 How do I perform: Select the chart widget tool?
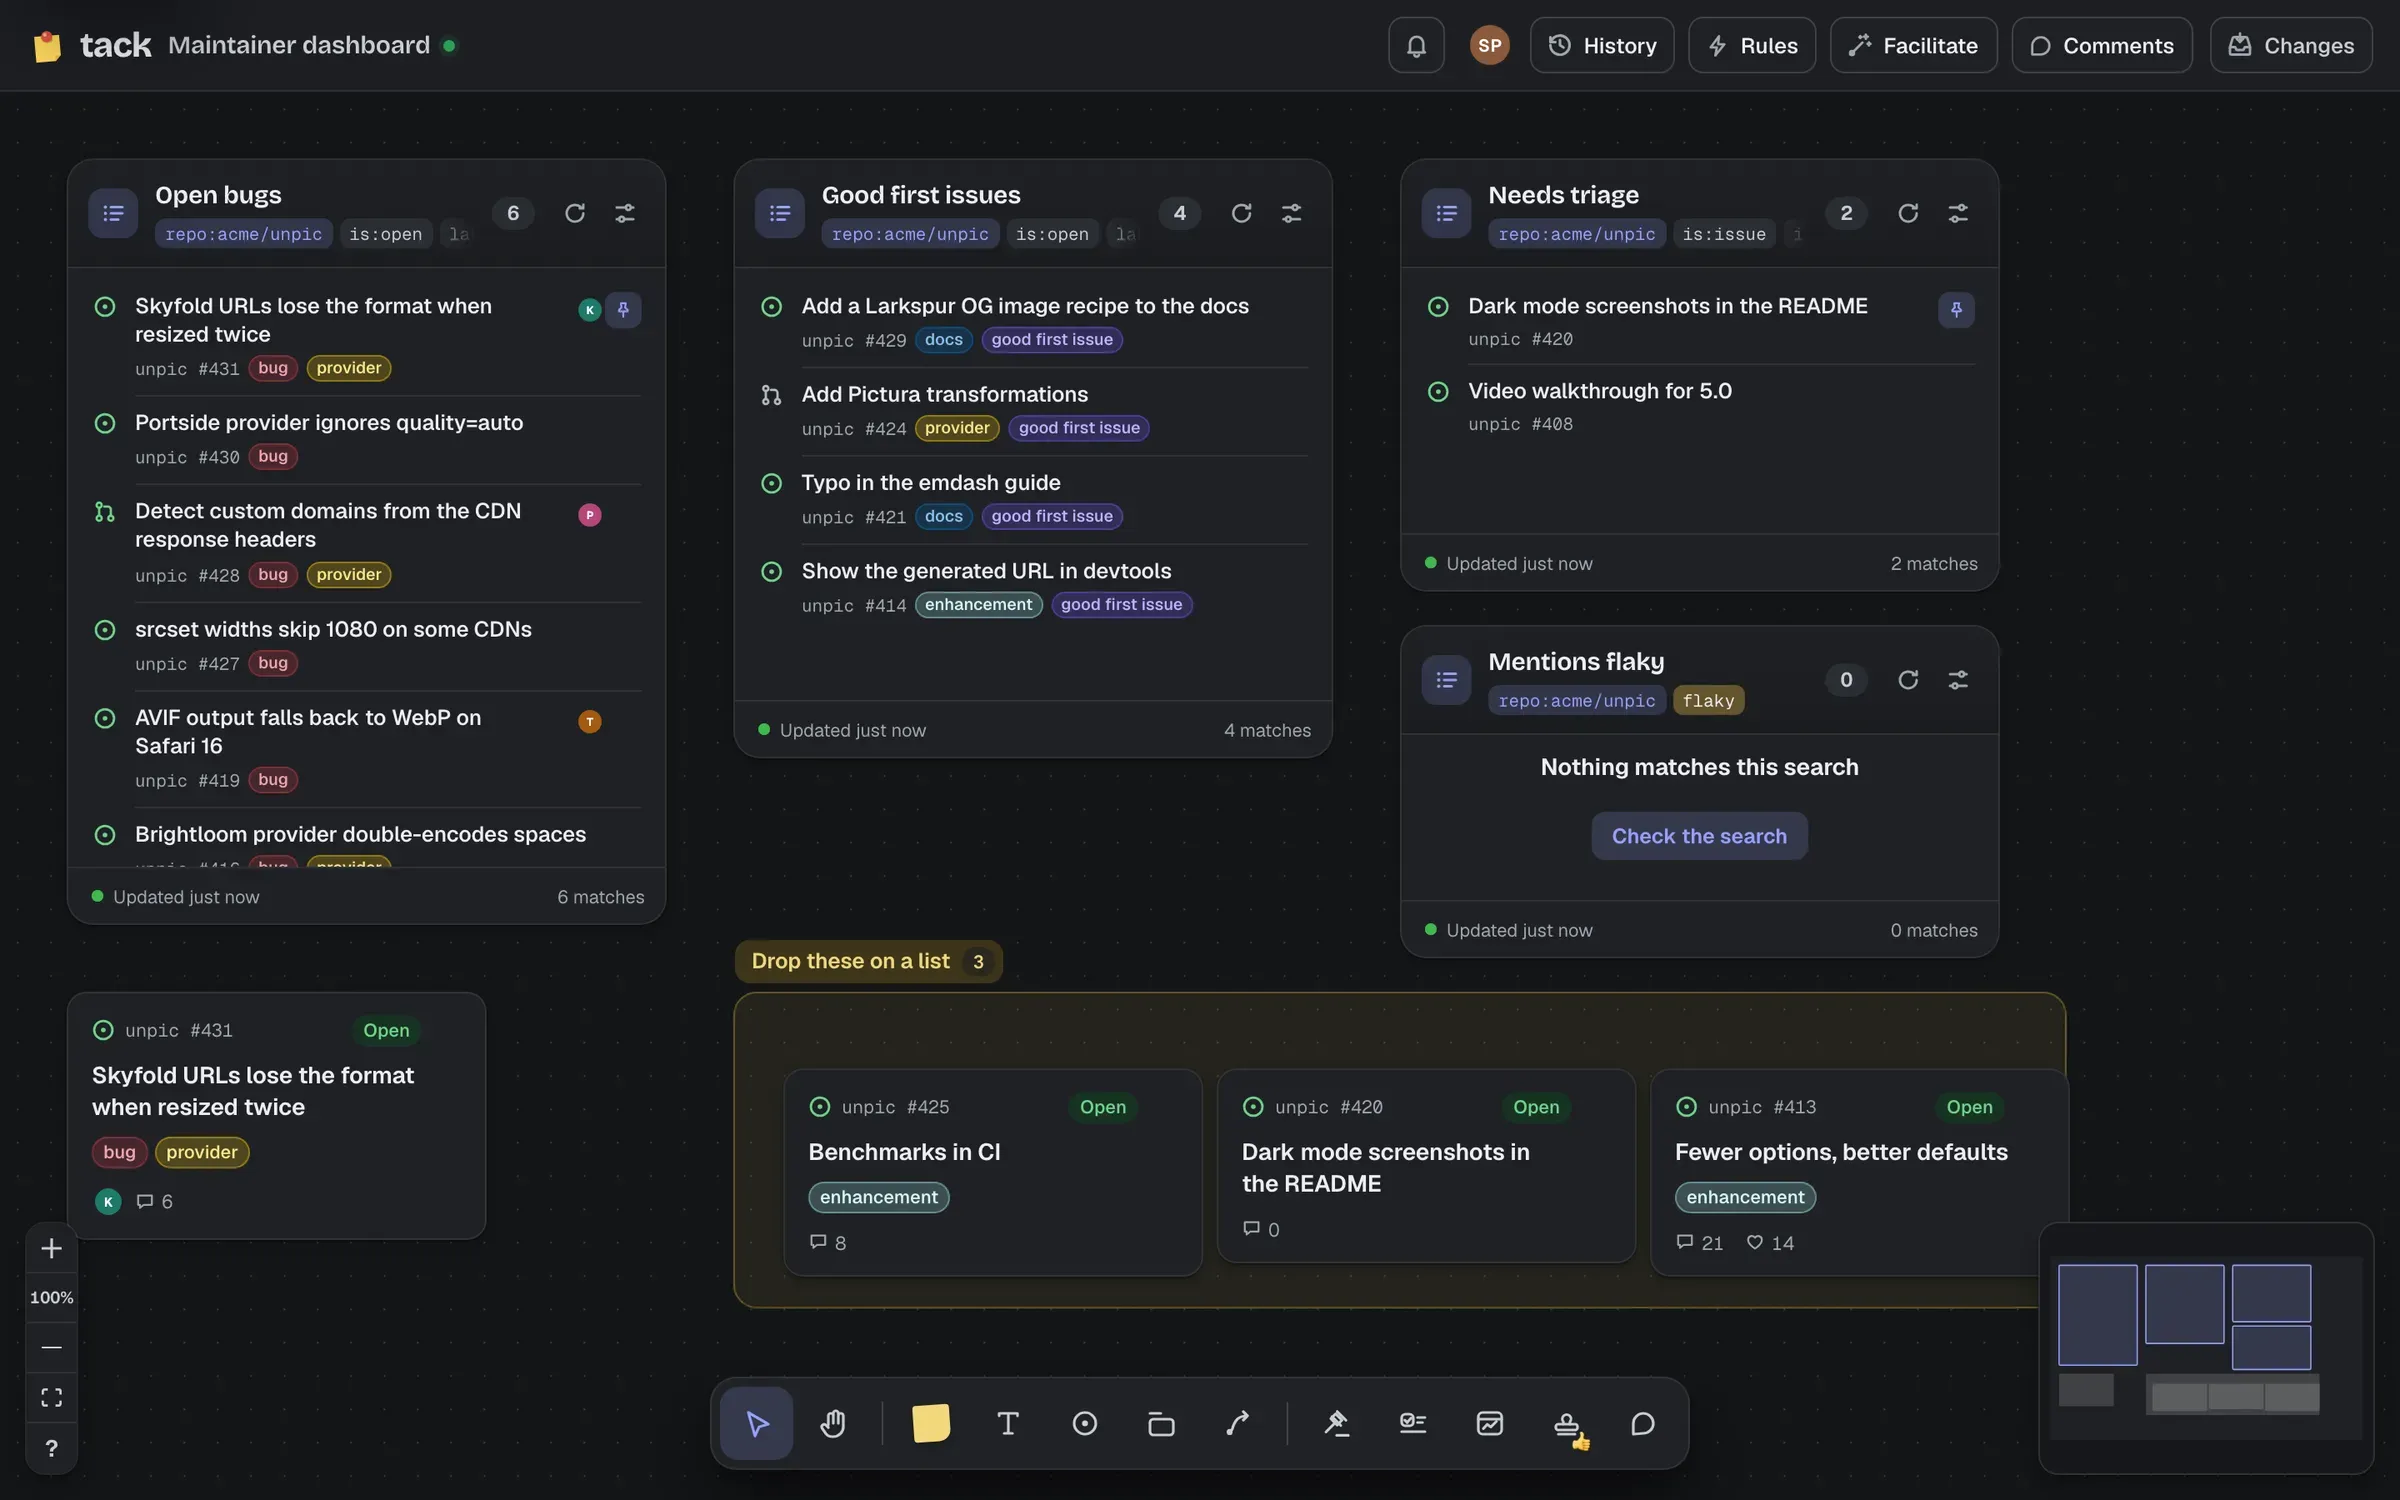pos(1490,1423)
